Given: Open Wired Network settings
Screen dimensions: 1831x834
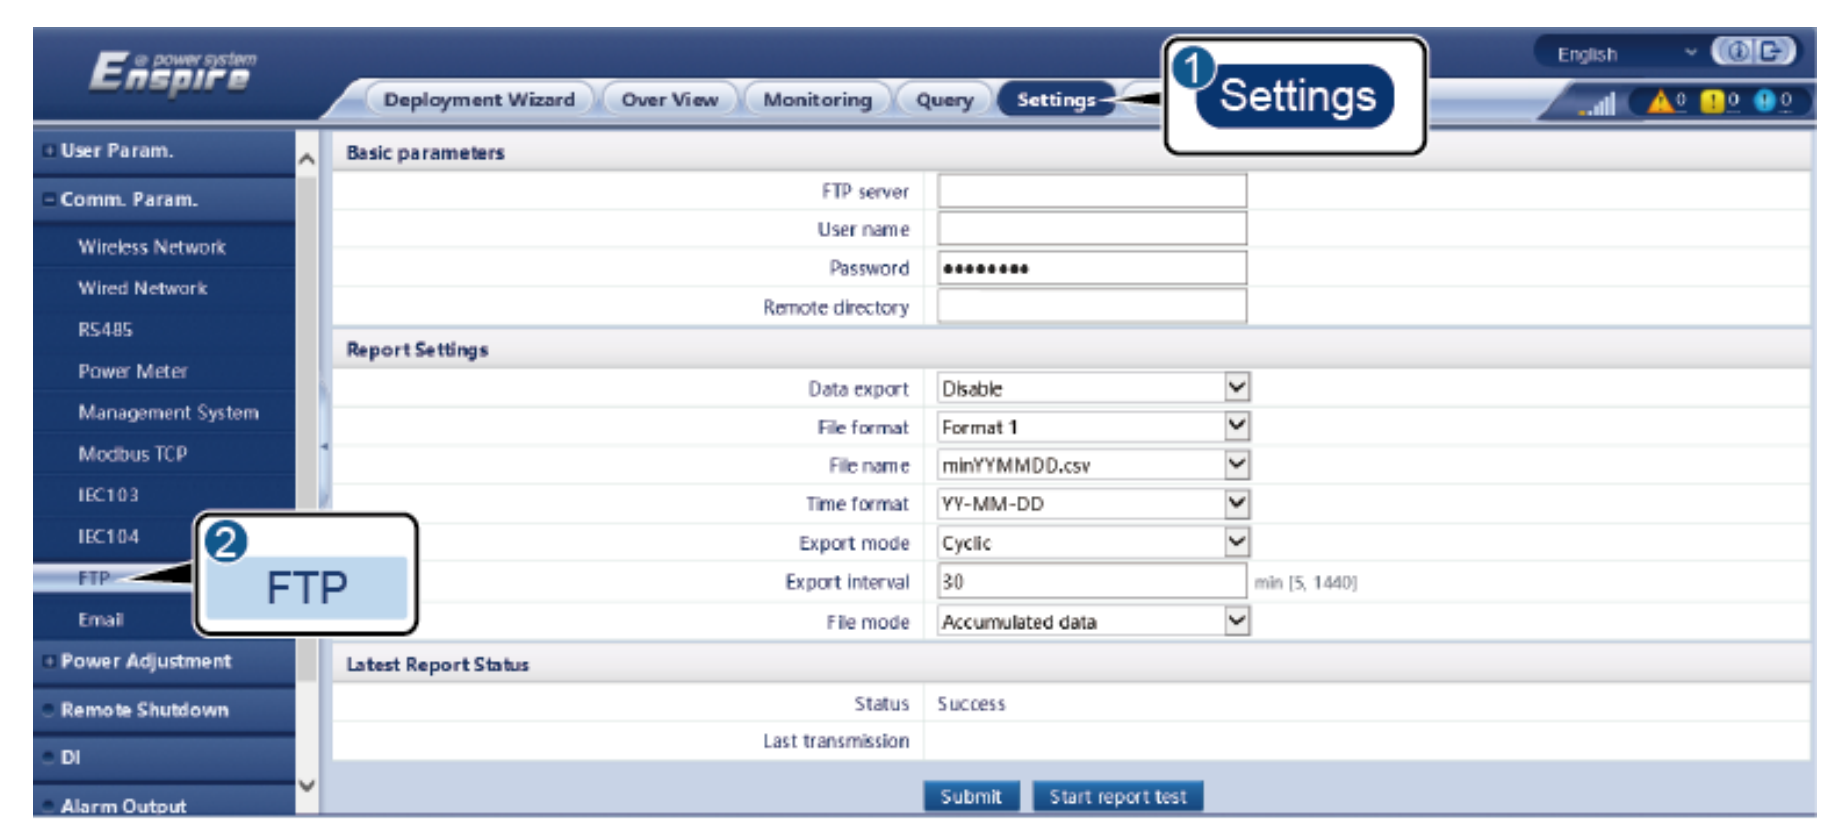Looking at the screenshot, I should [143, 288].
